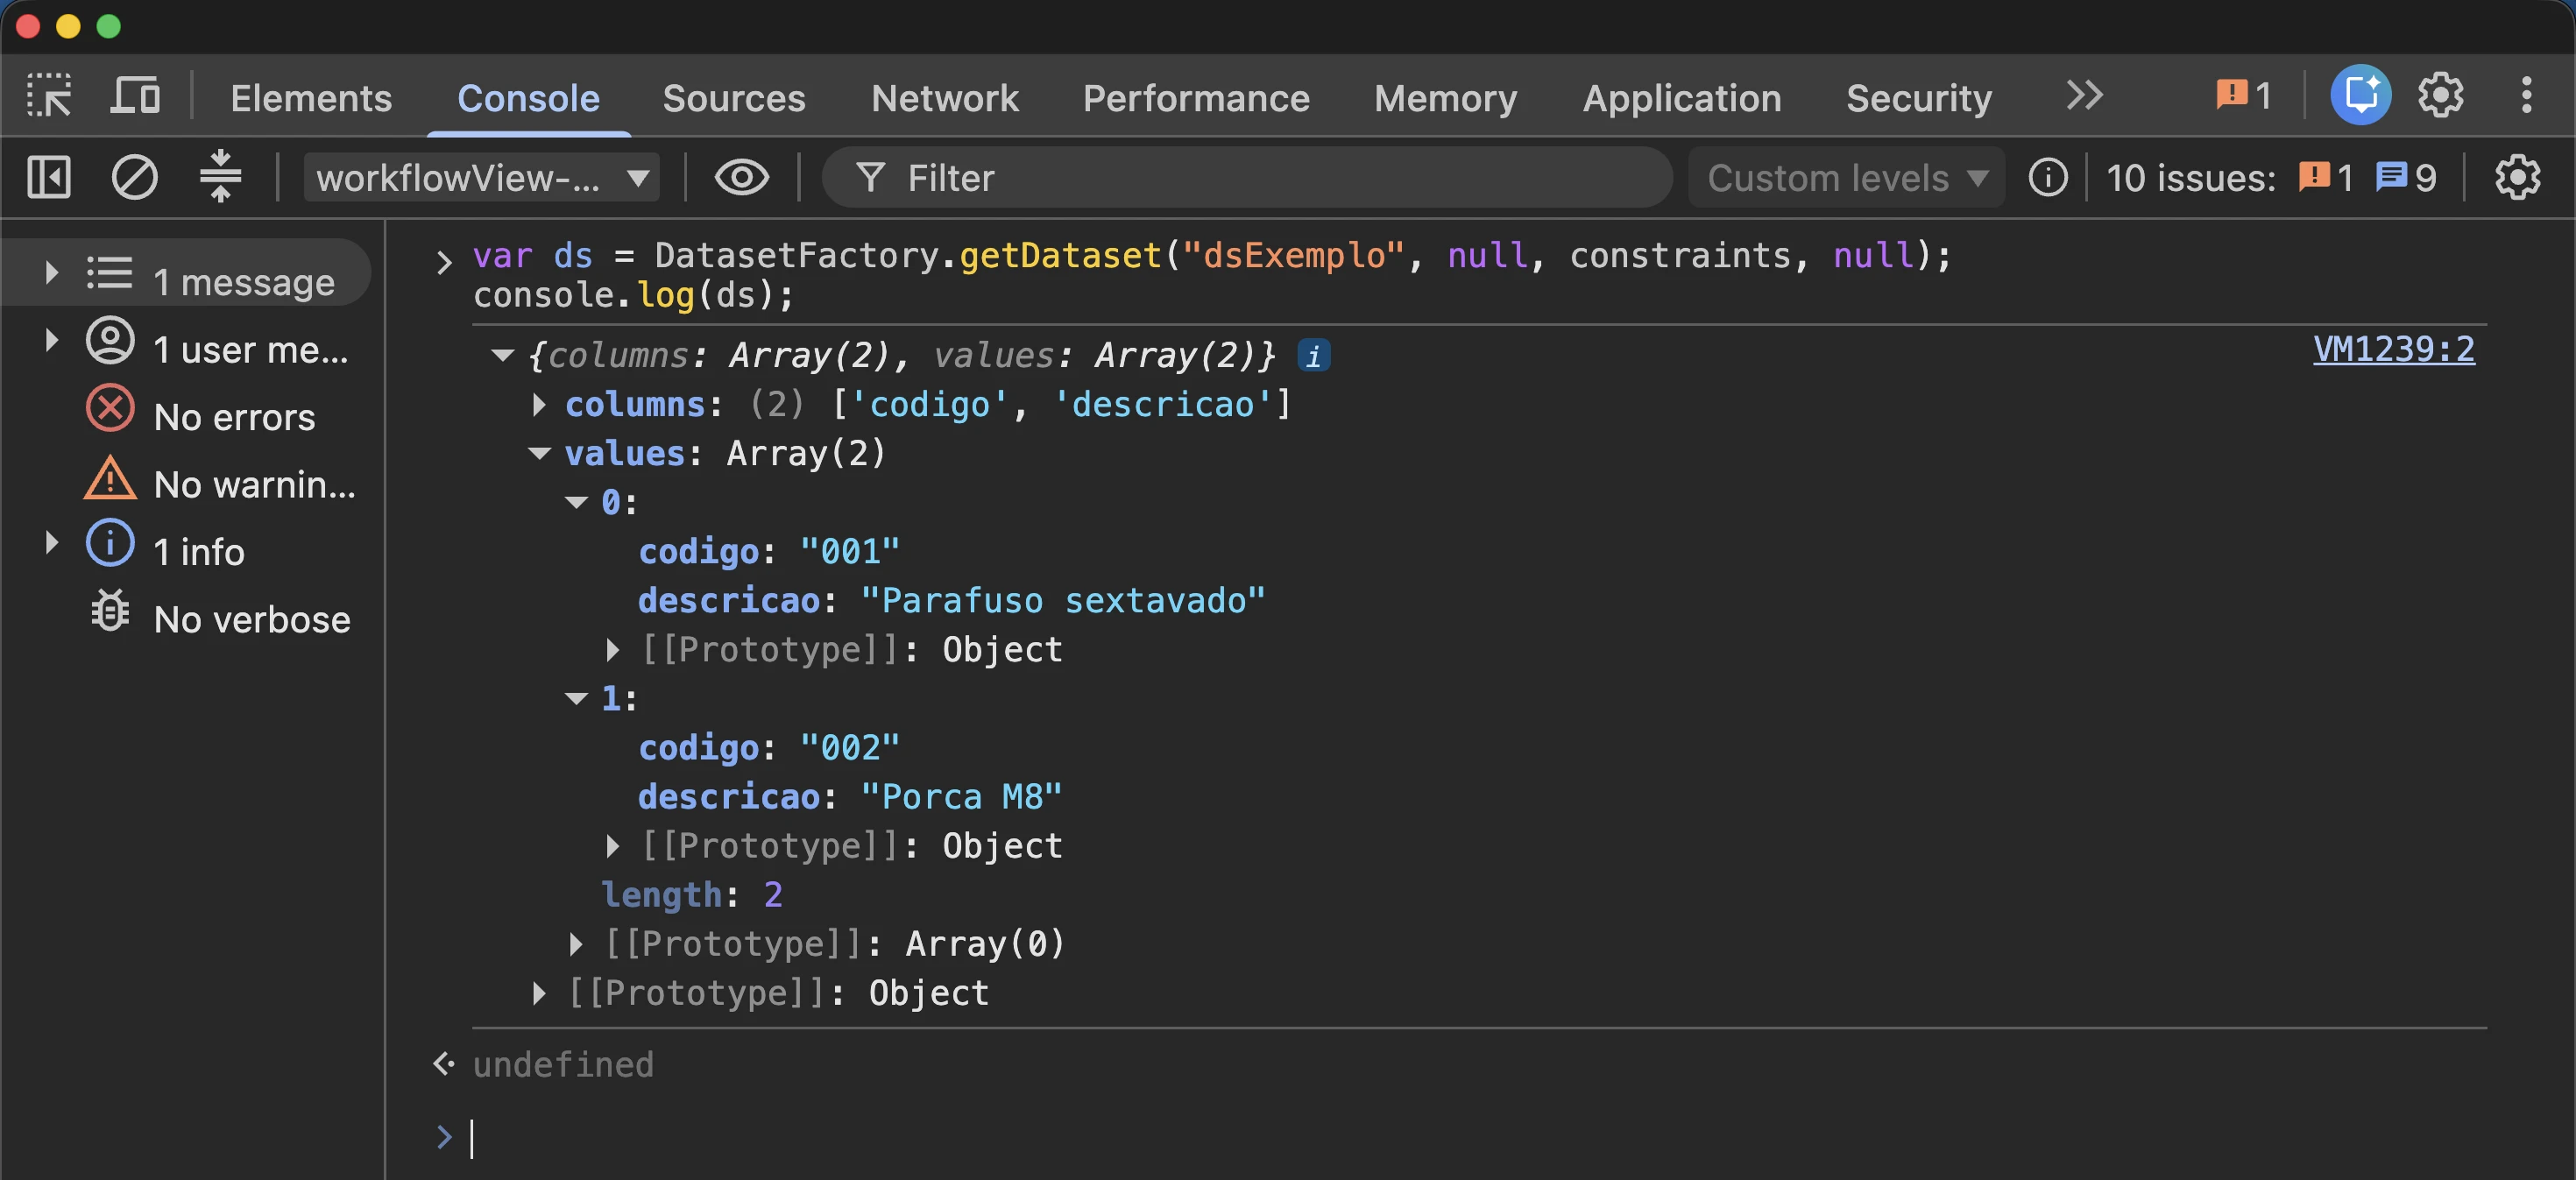Open the three-dot customize DevTools menu
Screen dimensions: 2576x1180
2526,95
